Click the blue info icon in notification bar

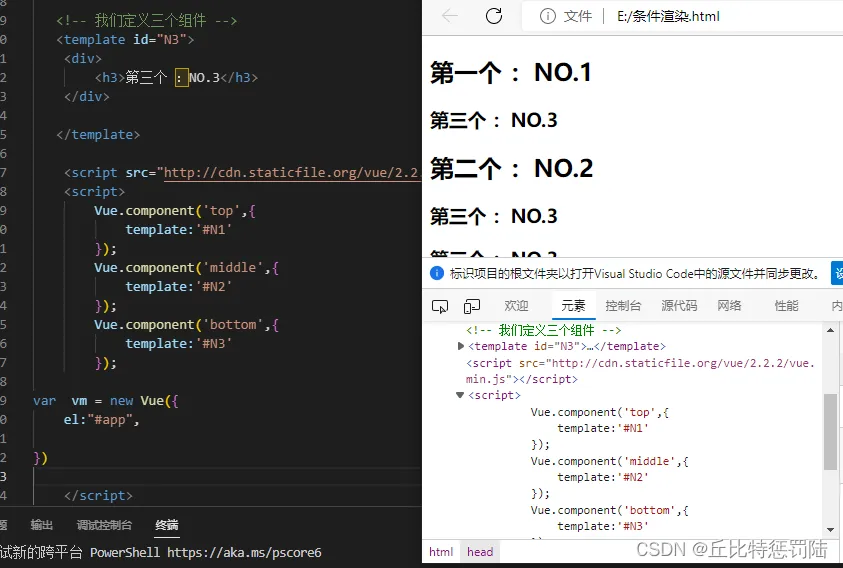point(437,273)
